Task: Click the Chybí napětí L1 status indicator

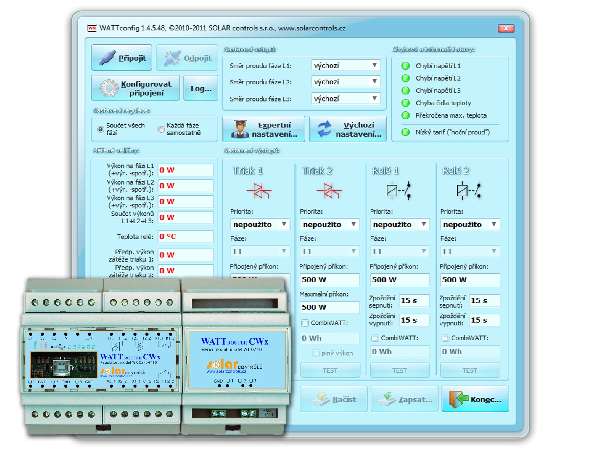Action: [405, 66]
